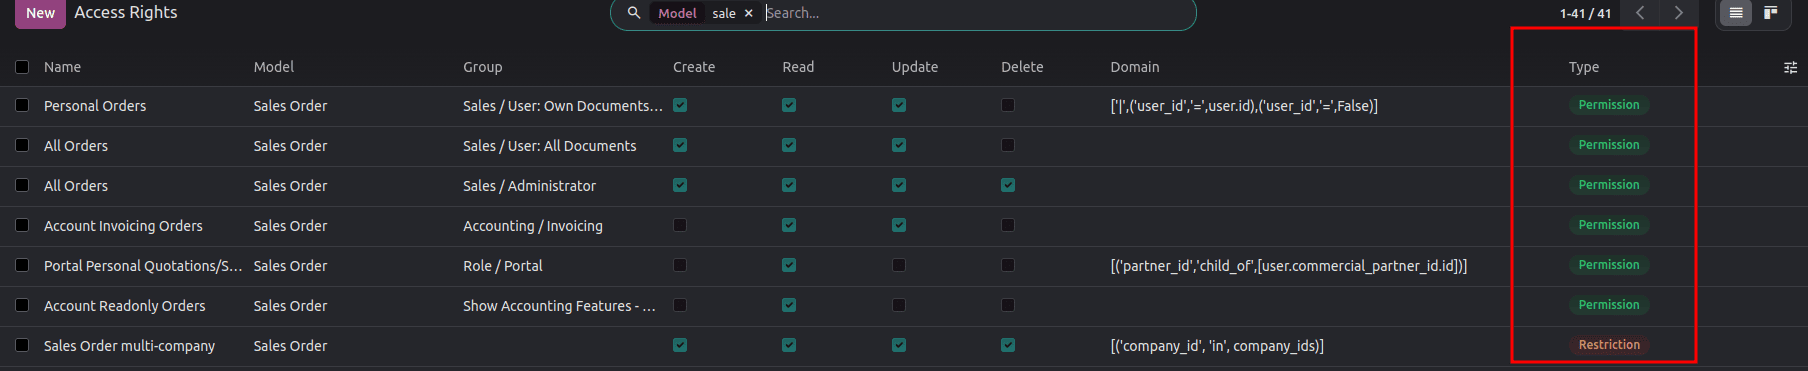1808x371 pixels.
Task: Sort by Update column header
Action: 915,67
